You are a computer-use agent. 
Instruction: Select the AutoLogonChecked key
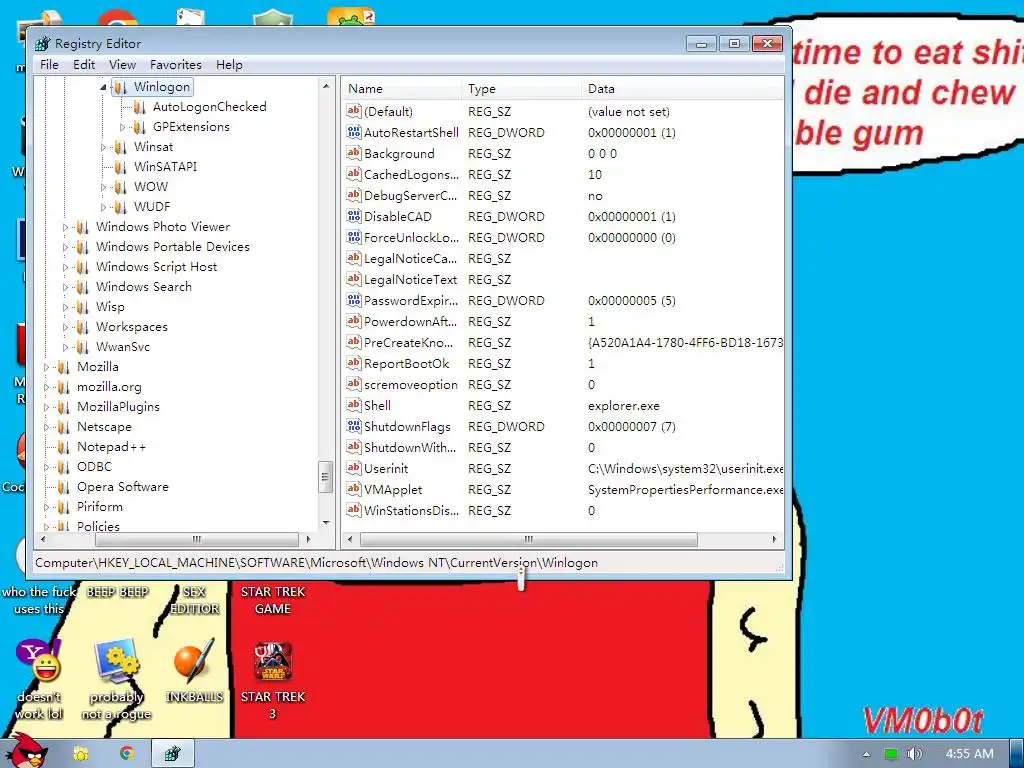point(210,107)
